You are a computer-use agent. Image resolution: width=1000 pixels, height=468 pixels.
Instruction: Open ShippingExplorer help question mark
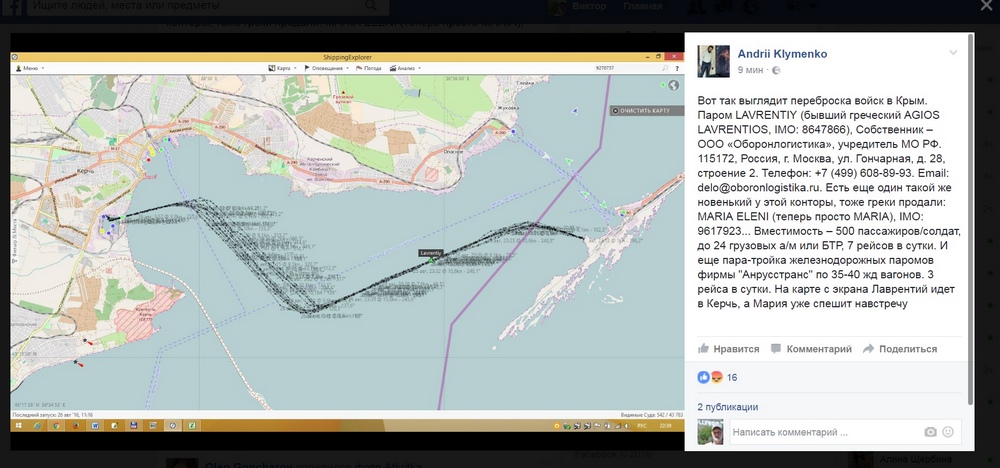coord(676,68)
